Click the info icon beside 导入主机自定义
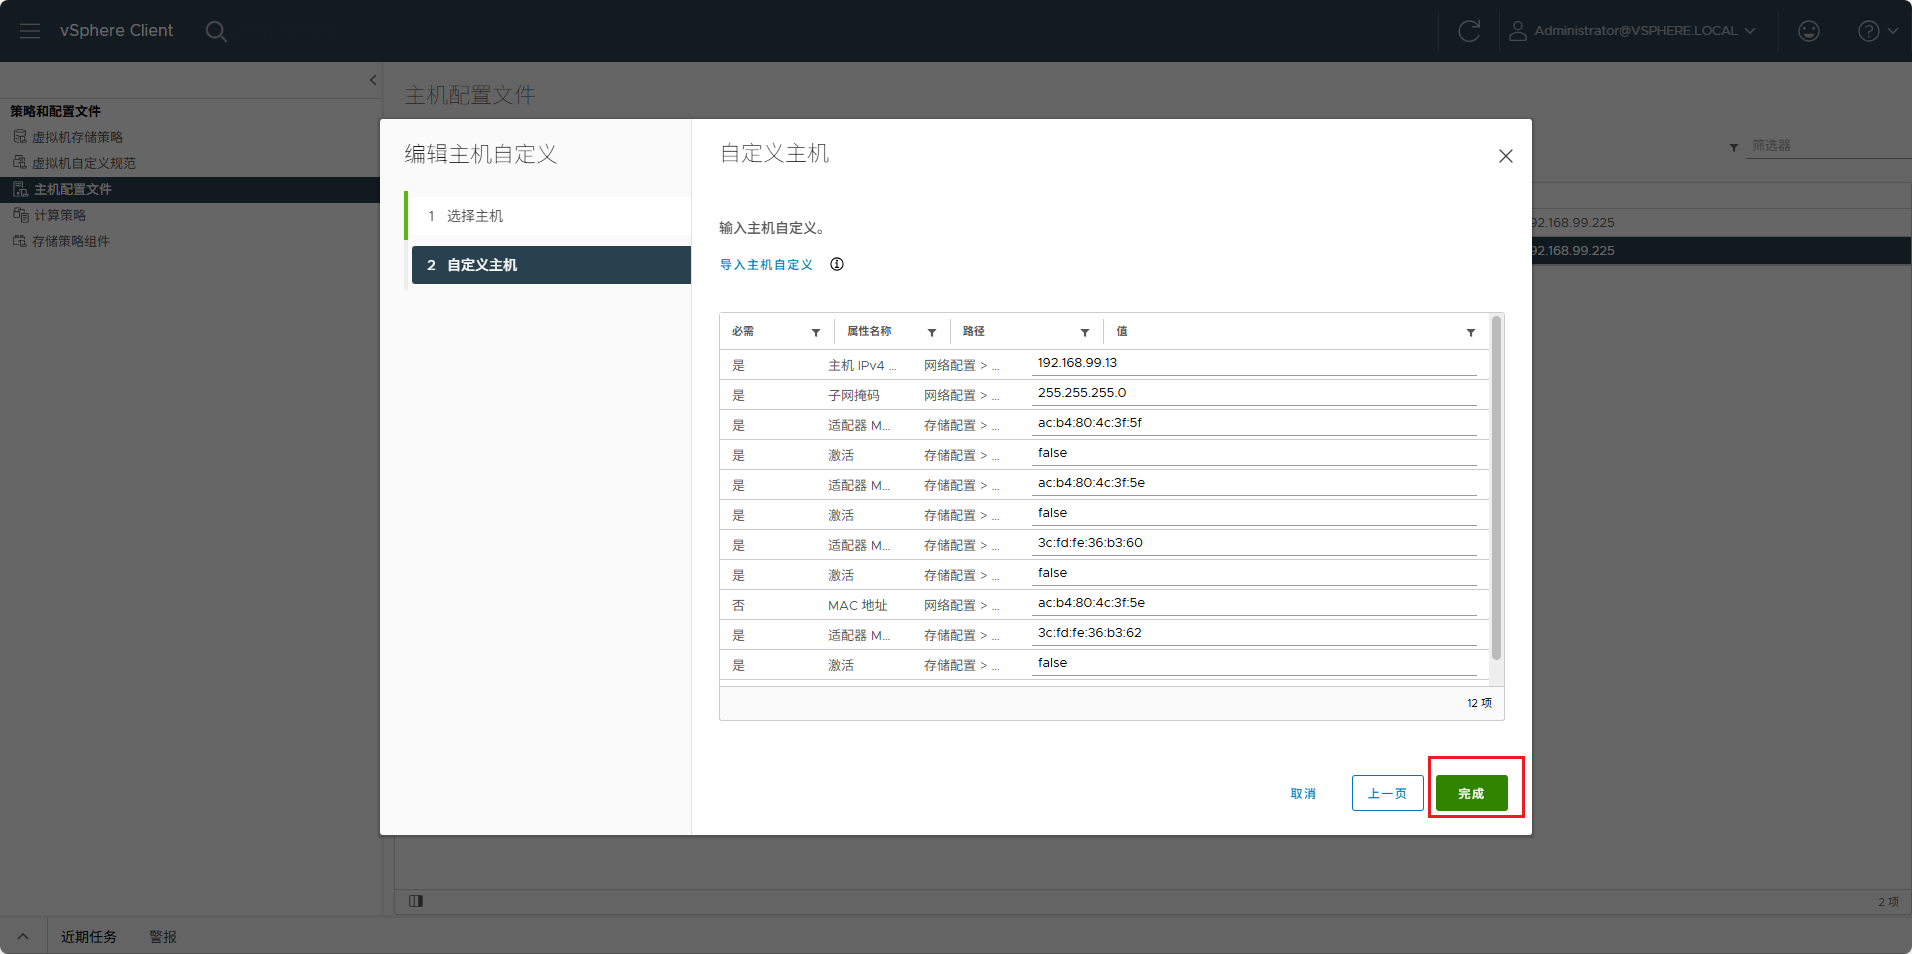The height and width of the screenshot is (954, 1912). [x=837, y=264]
